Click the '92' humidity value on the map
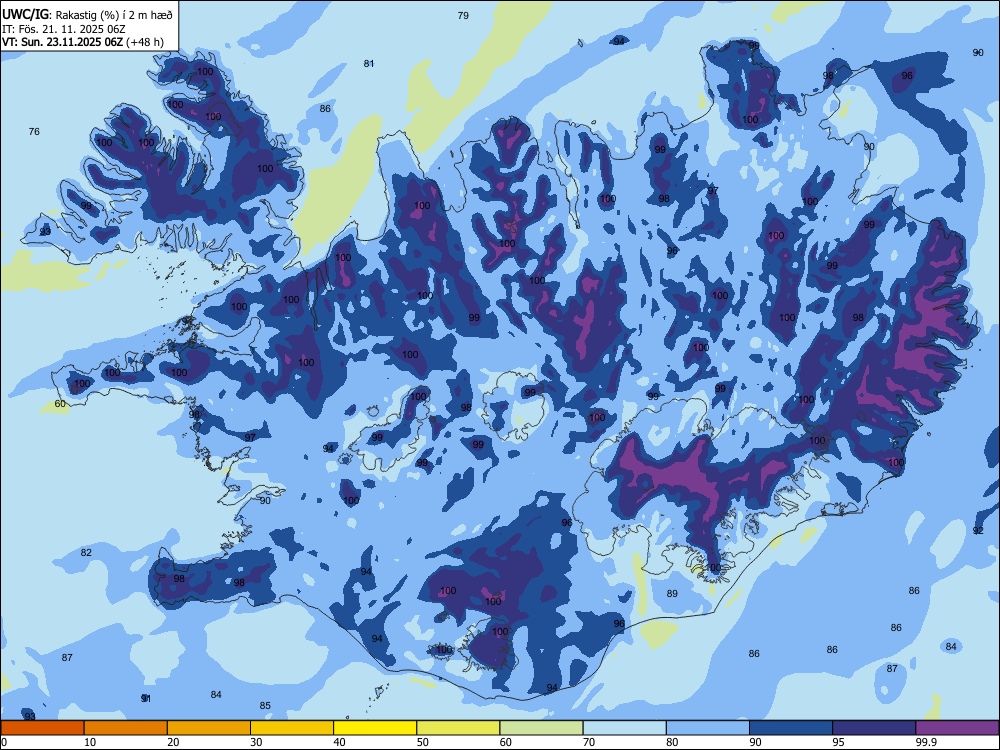Screen dimensions: 1000x750 [978, 531]
